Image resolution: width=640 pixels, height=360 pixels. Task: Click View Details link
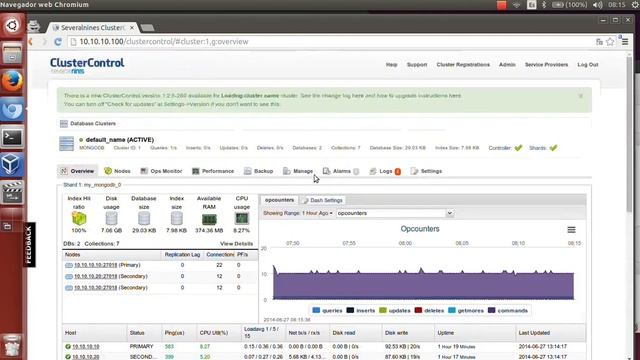(236, 244)
